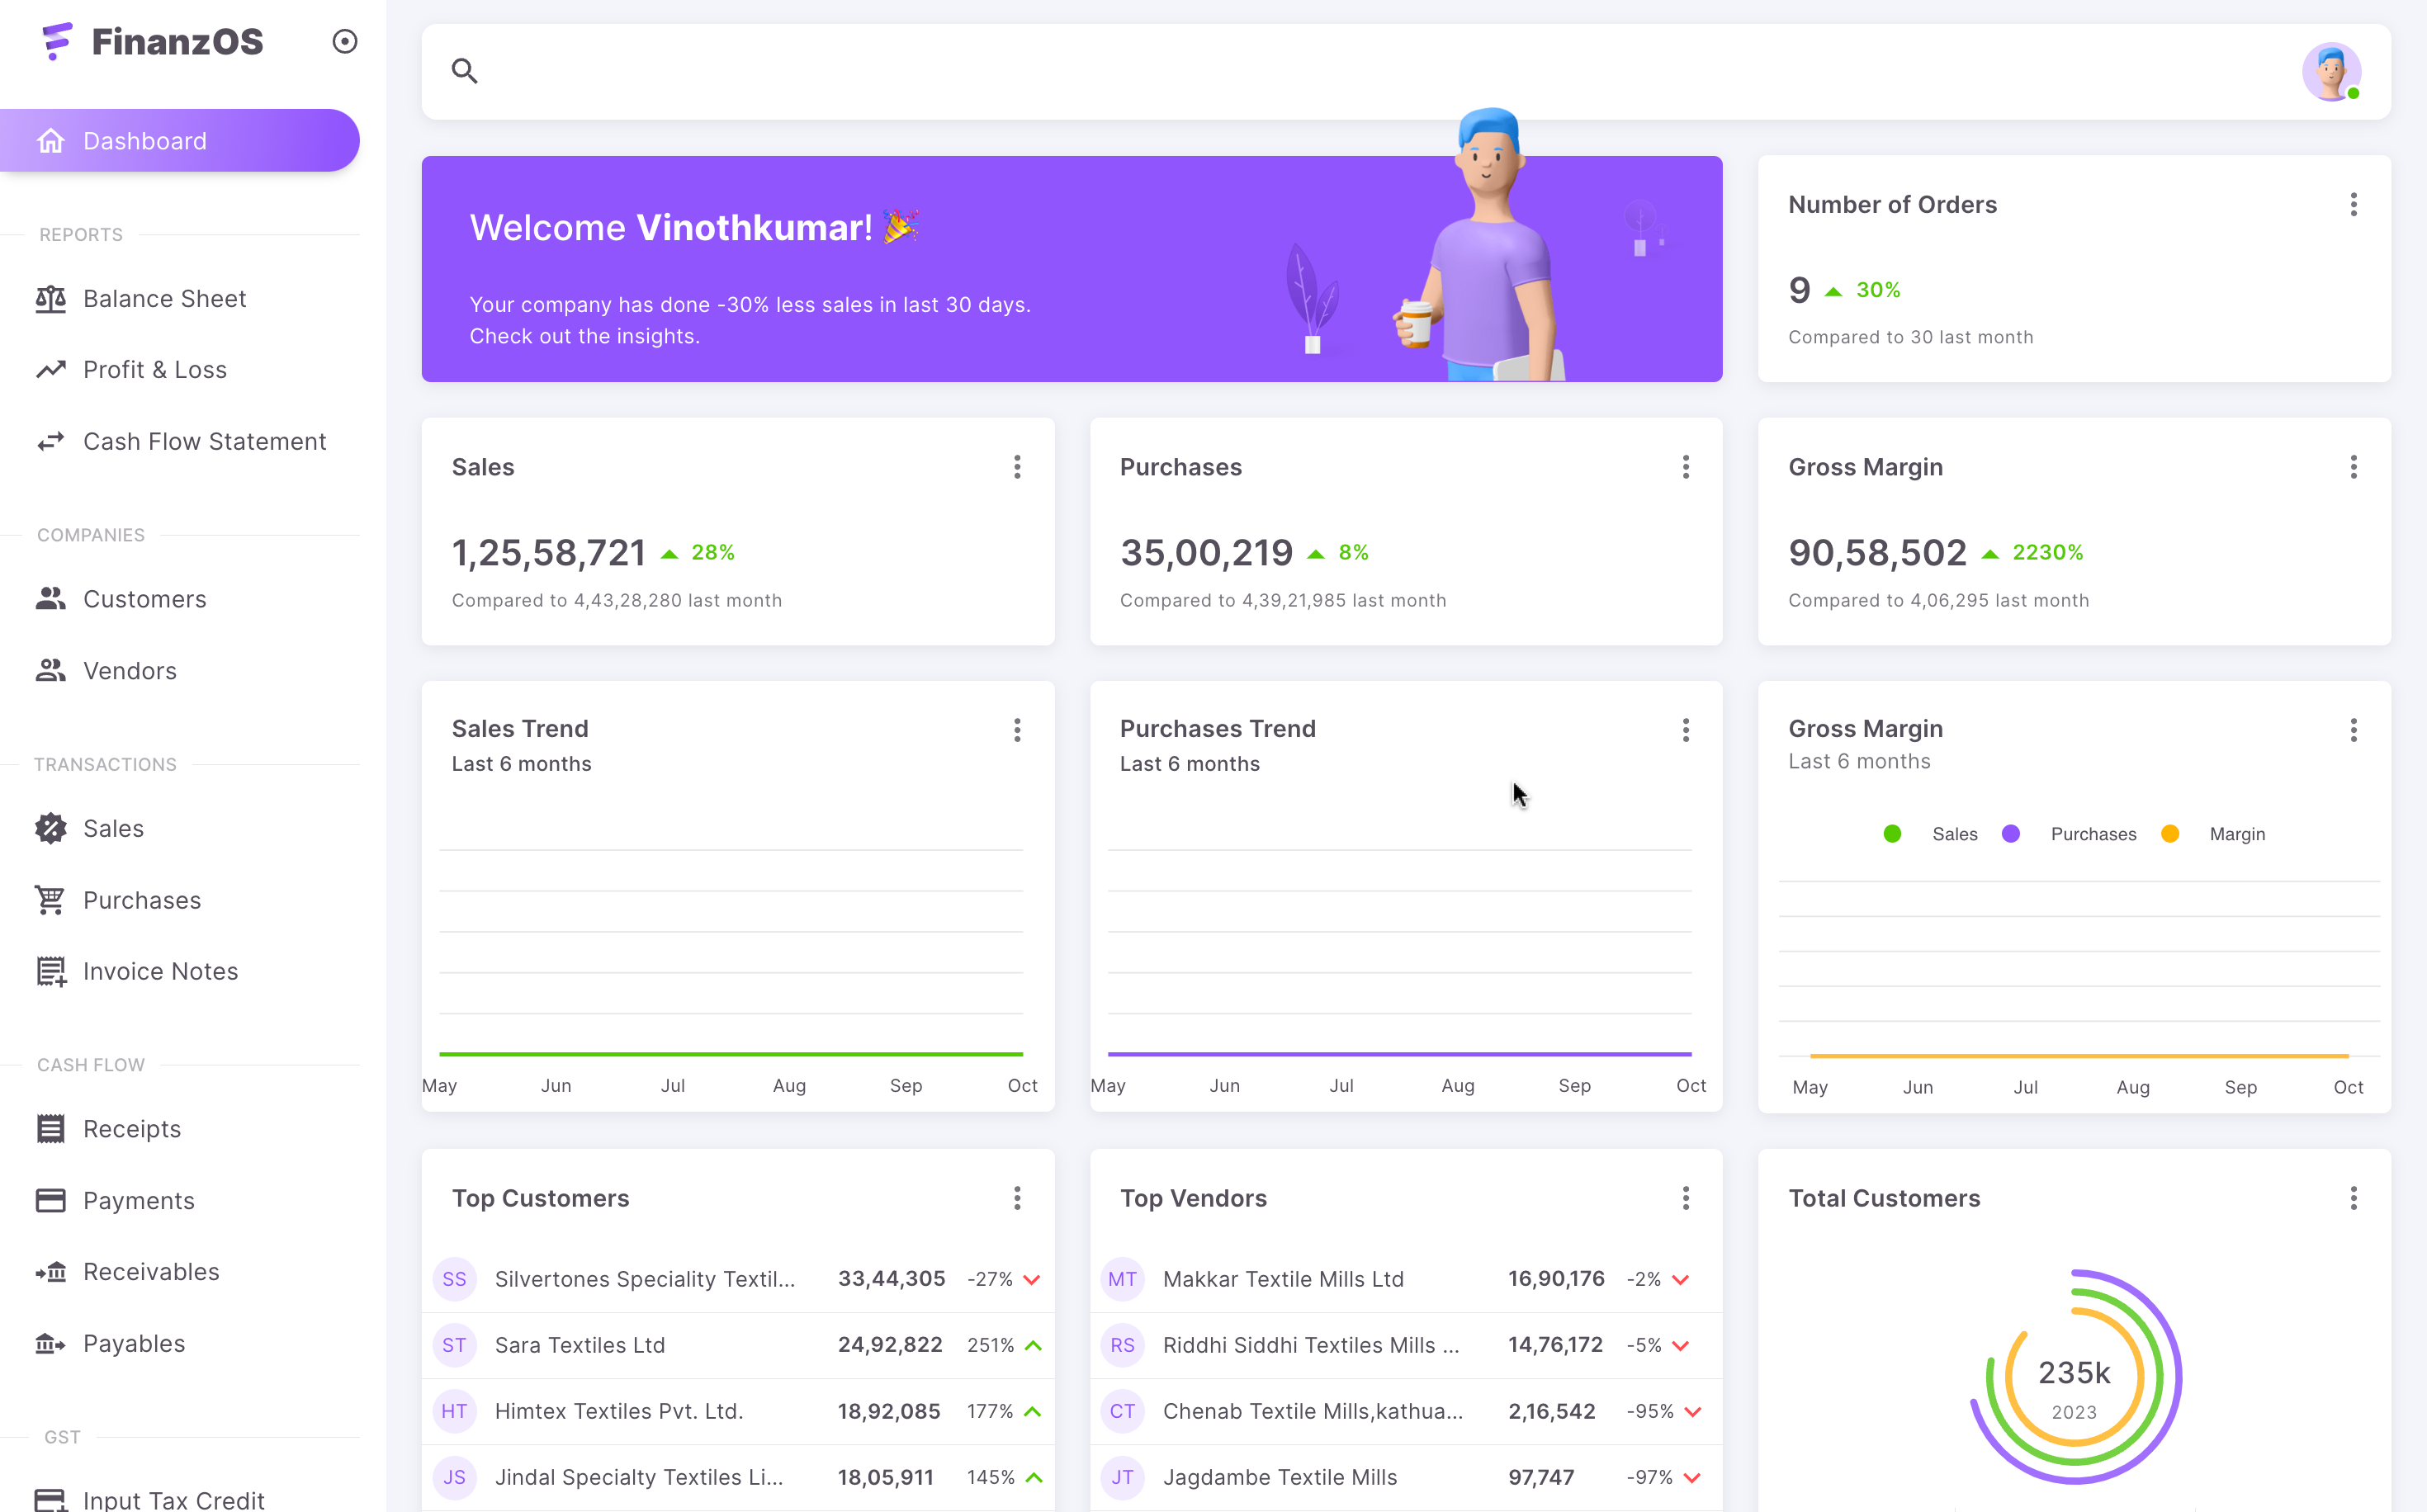Open Profit & Loss from the sidebar

(x=154, y=370)
